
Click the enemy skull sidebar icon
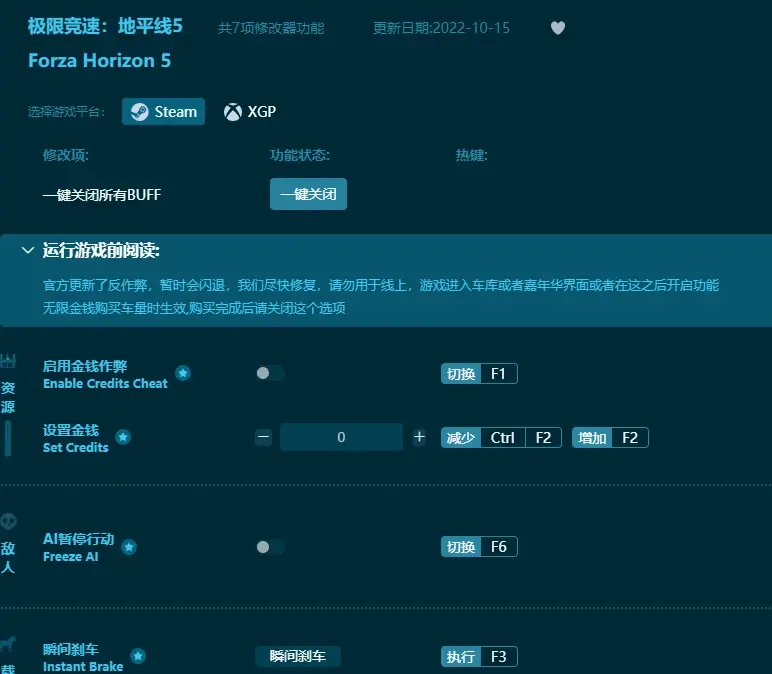tap(8, 521)
